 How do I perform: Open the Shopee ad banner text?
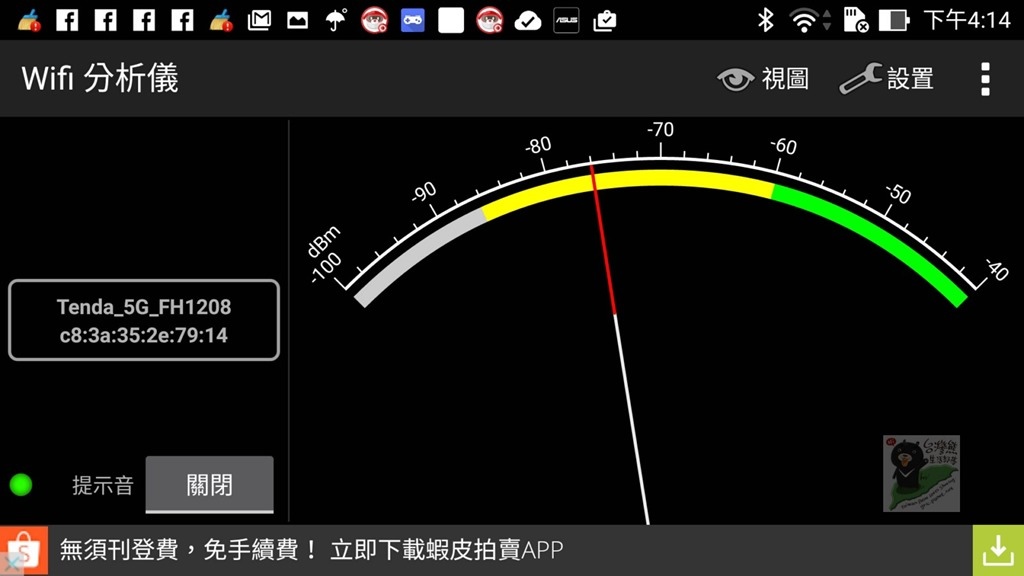[312, 550]
